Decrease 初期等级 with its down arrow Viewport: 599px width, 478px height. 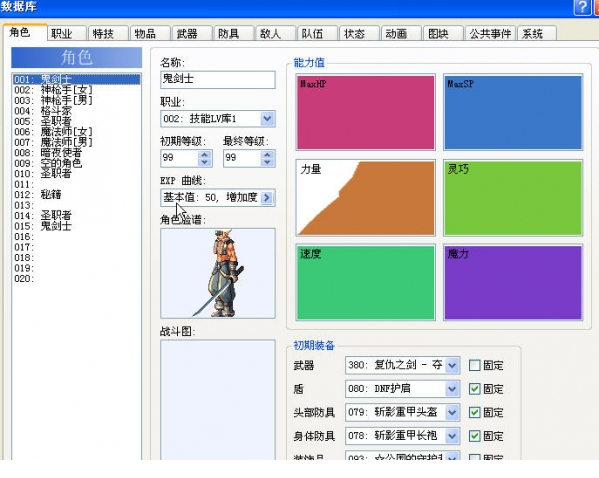(x=205, y=162)
